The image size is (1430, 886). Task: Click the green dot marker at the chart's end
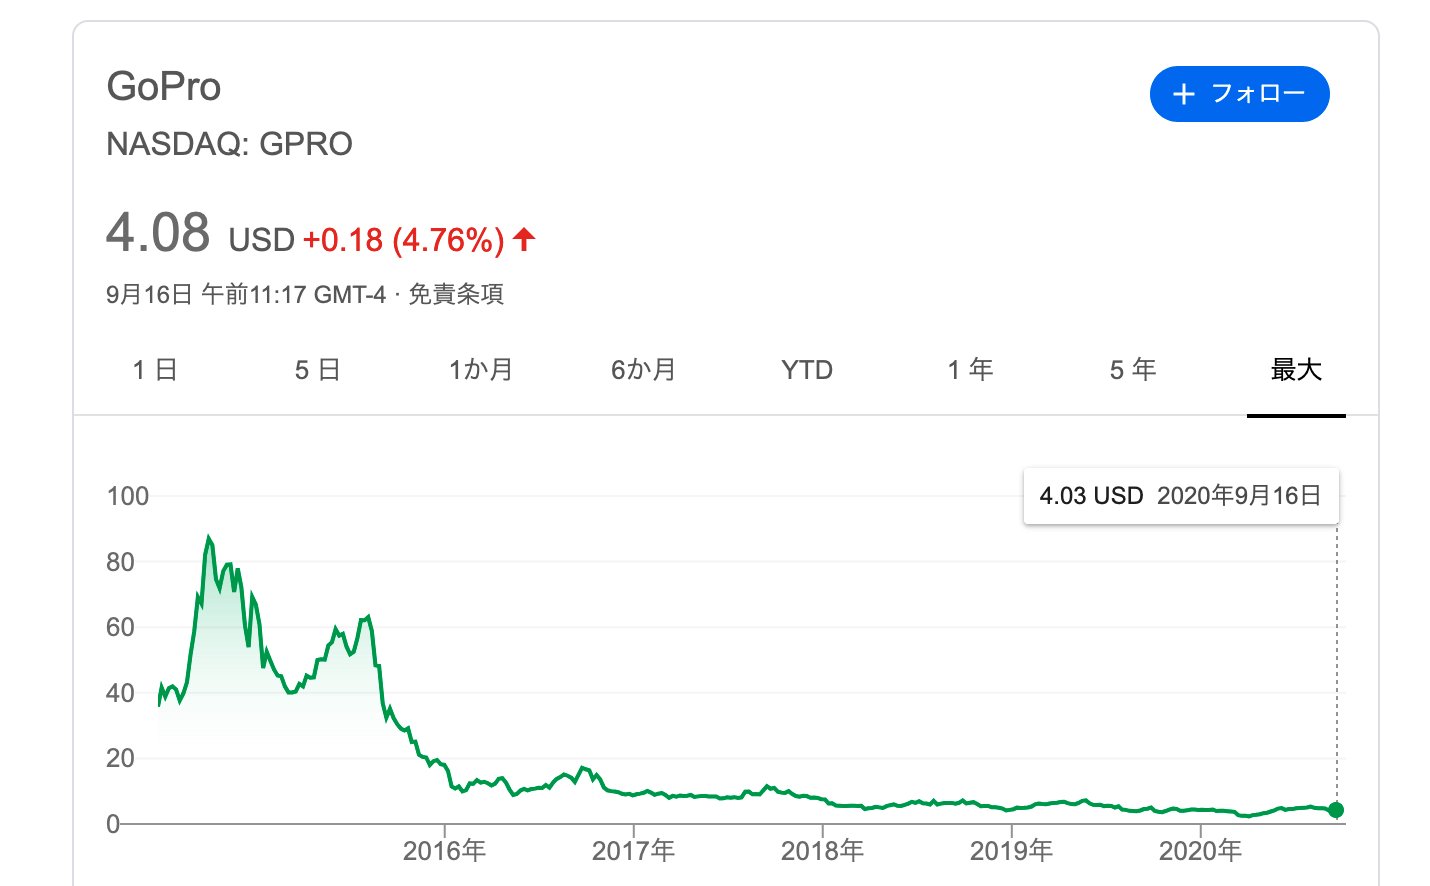point(1336,810)
